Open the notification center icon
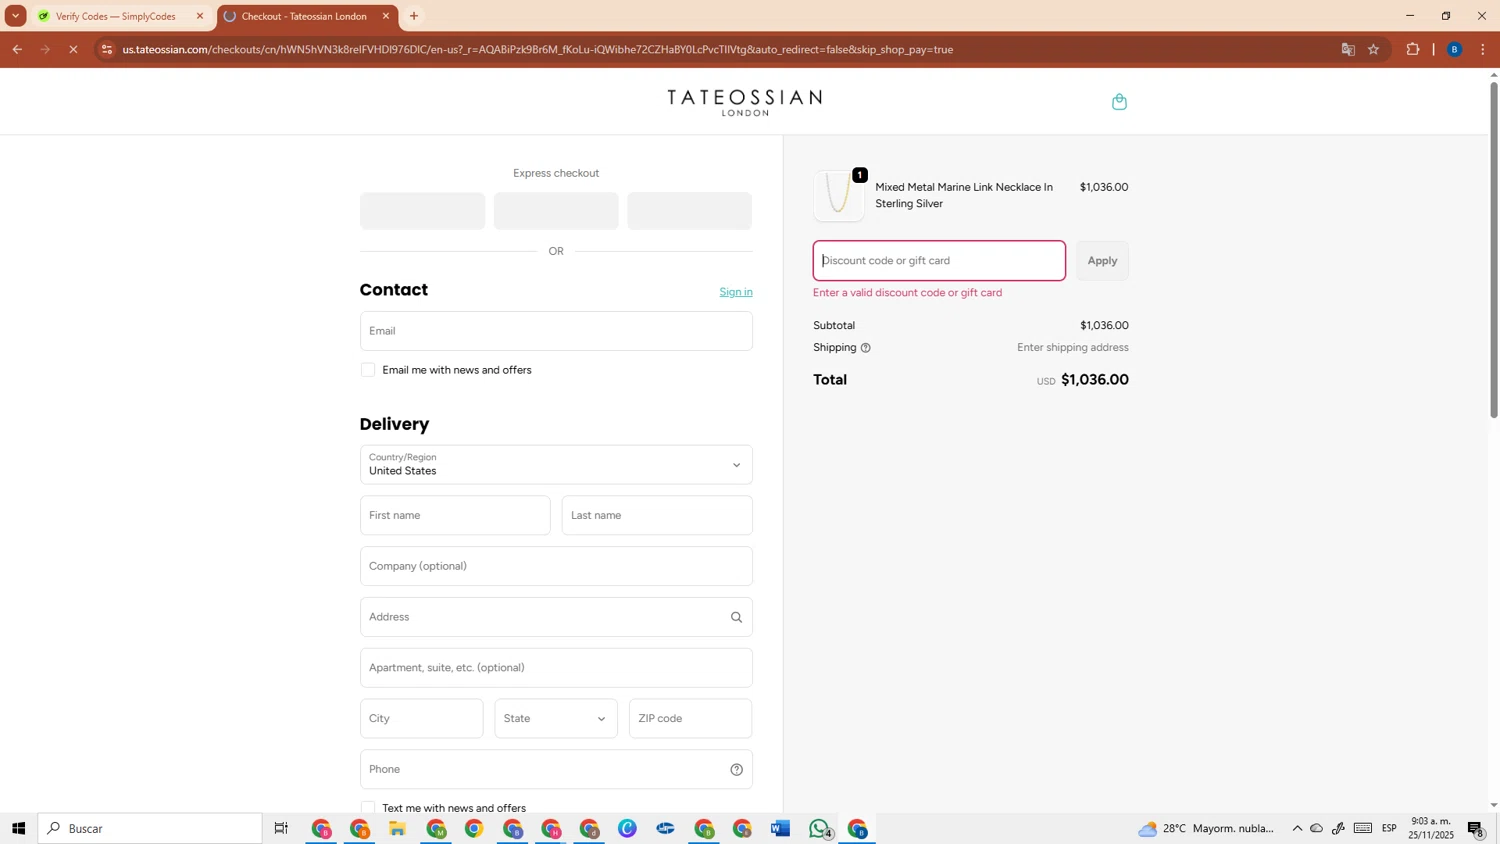Viewport: 1500px width, 844px height. pos(1476,828)
